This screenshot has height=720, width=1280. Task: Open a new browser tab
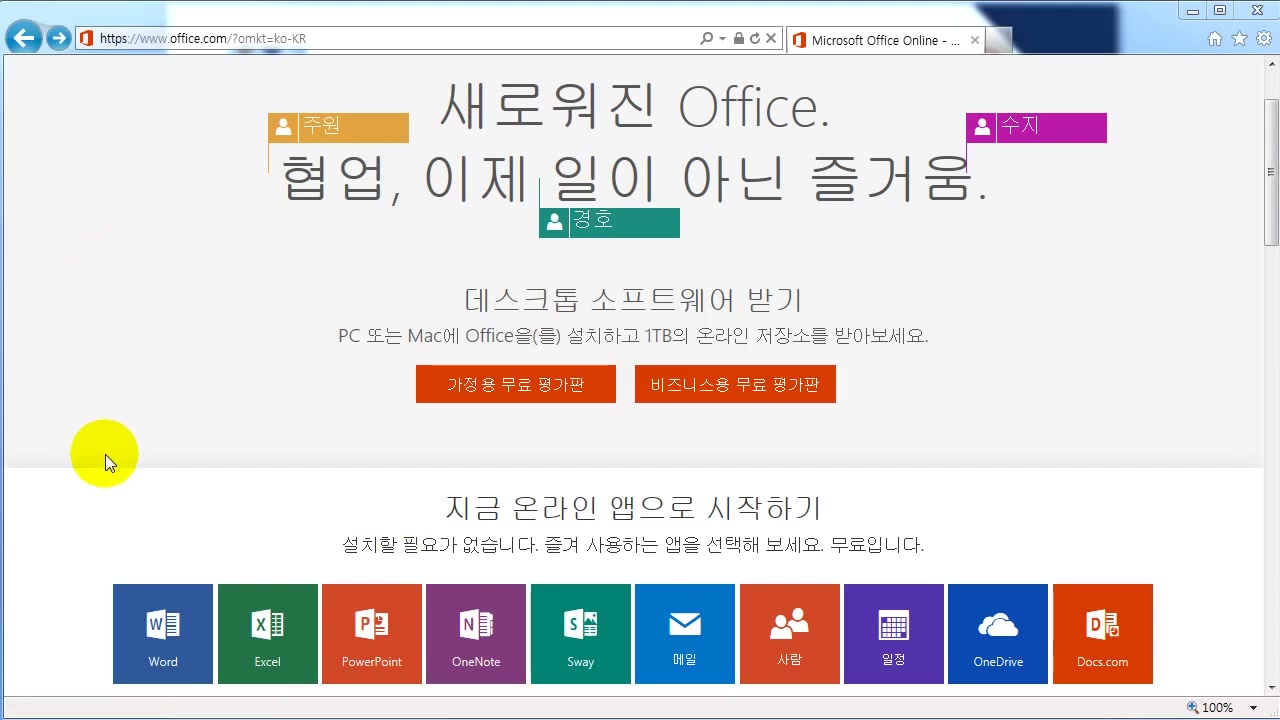coord(999,40)
